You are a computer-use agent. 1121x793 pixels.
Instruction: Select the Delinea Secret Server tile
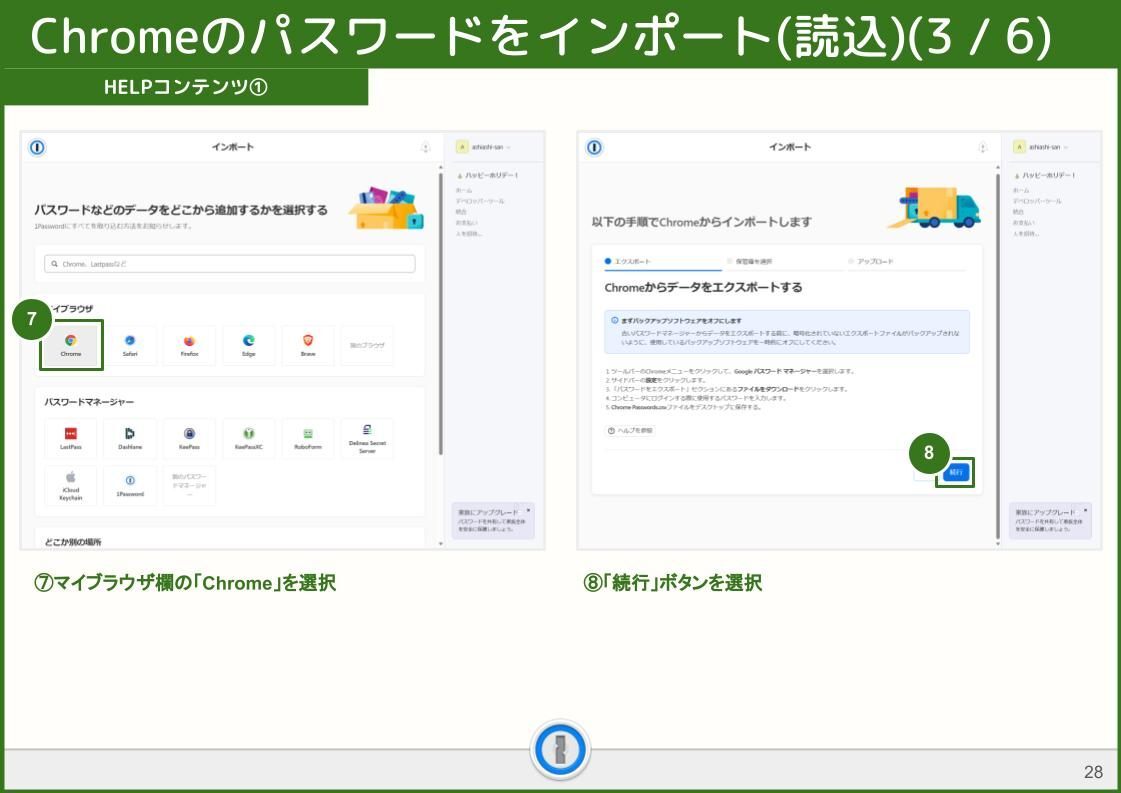click(x=367, y=438)
